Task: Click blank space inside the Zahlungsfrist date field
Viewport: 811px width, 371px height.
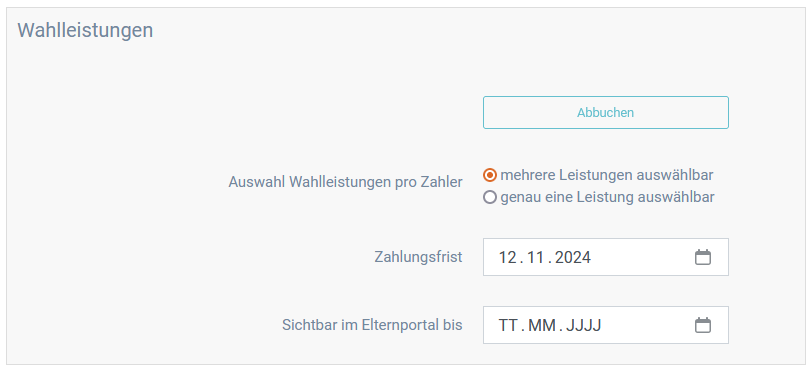Action: tap(641, 257)
